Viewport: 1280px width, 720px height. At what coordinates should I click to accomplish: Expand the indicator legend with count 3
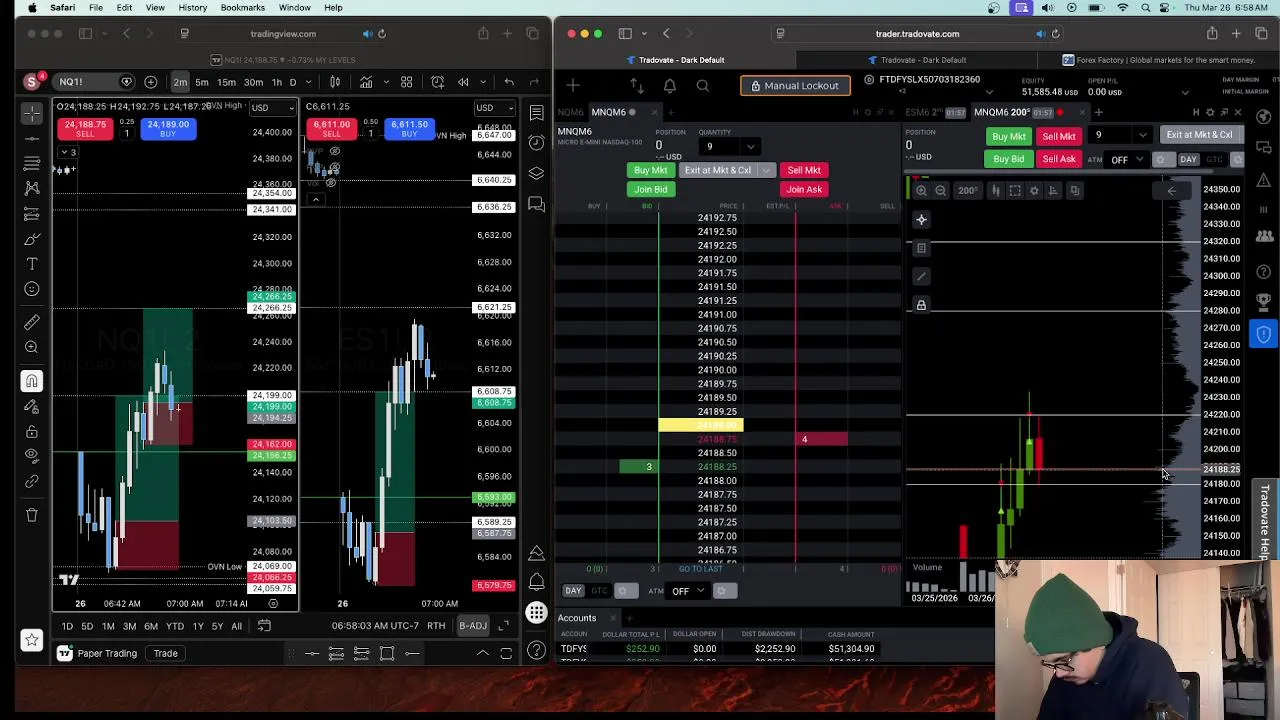68,152
